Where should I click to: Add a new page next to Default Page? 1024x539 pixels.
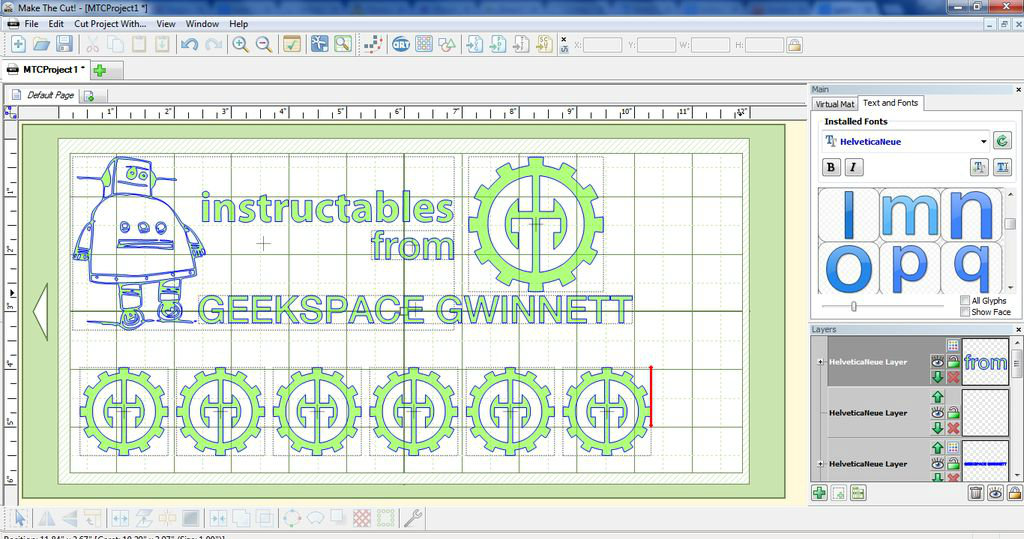pos(89,96)
